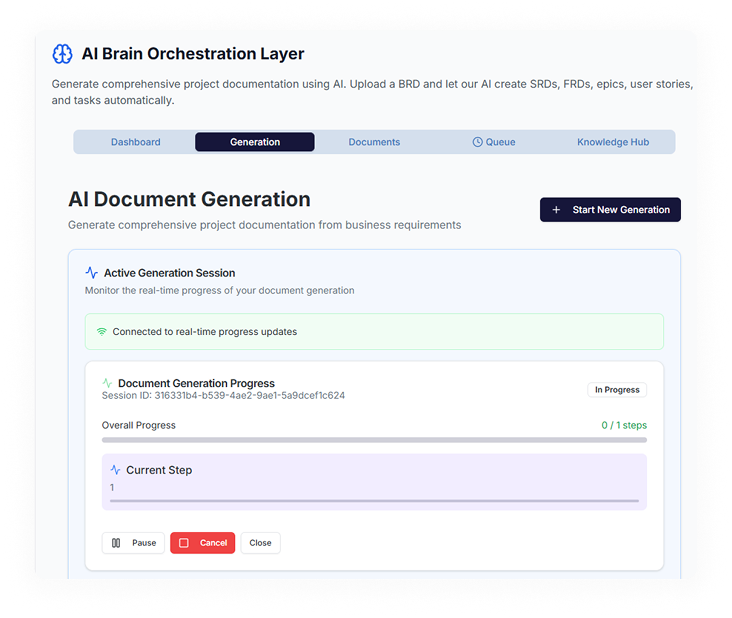Click the 'Document Generation Progress' heading
The image size is (732, 618).
[196, 383]
